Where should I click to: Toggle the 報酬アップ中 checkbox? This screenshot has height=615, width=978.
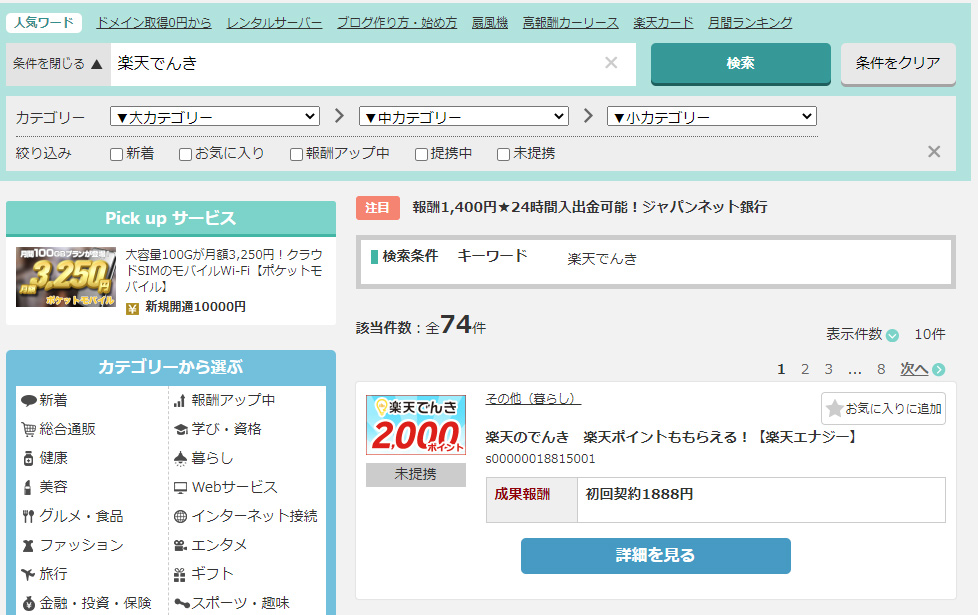pyautogui.click(x=296, y=154)
